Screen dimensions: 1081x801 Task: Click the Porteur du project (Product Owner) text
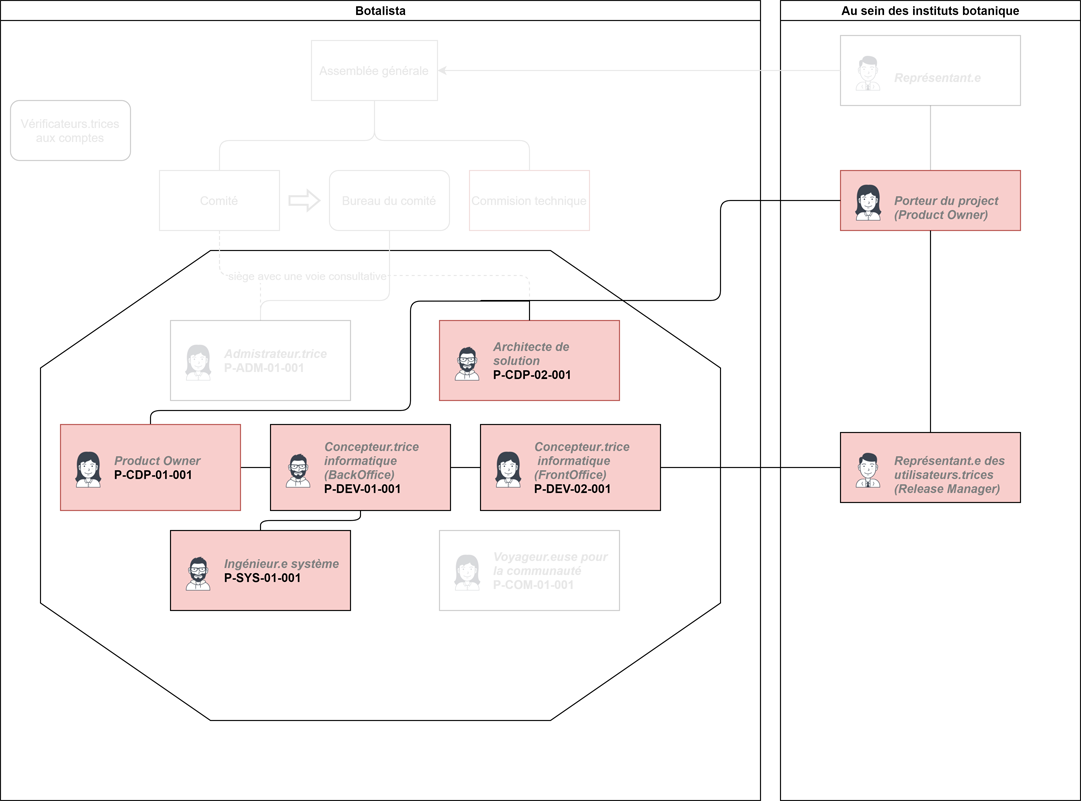946,207
